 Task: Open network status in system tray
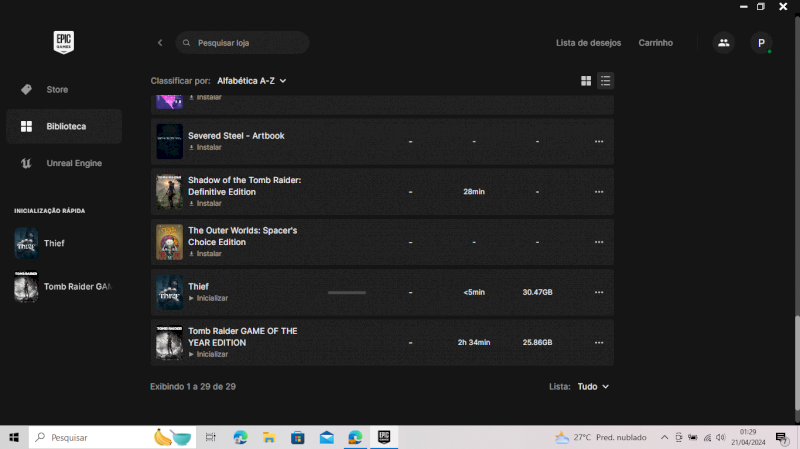tap(707, 437)
